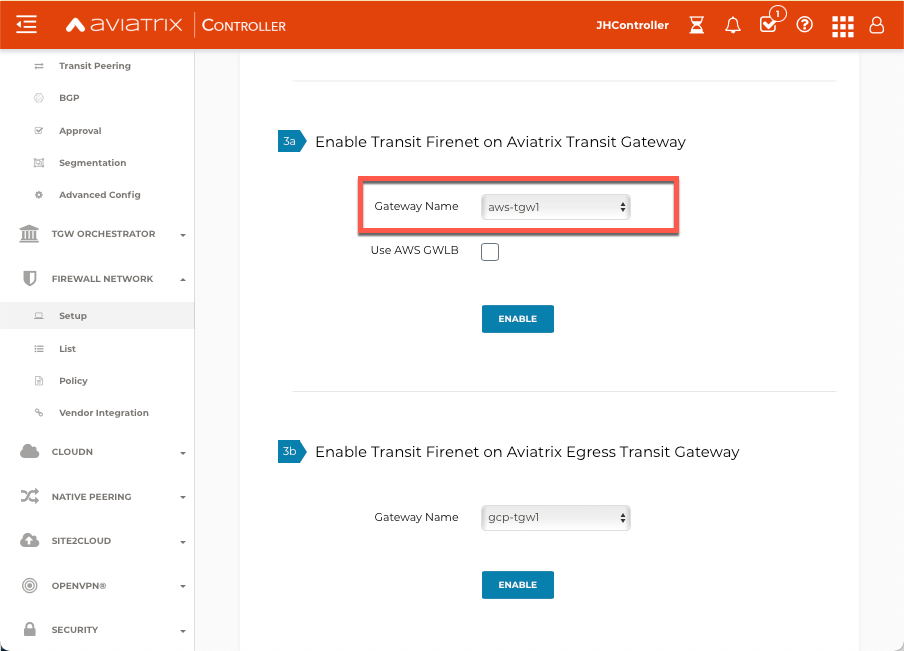Image resolution: width=904 pixels, height=651 pixels.
Task: Click the hamburger menu collapse icon
Action: pyautogui.click(x=27, y=25)
